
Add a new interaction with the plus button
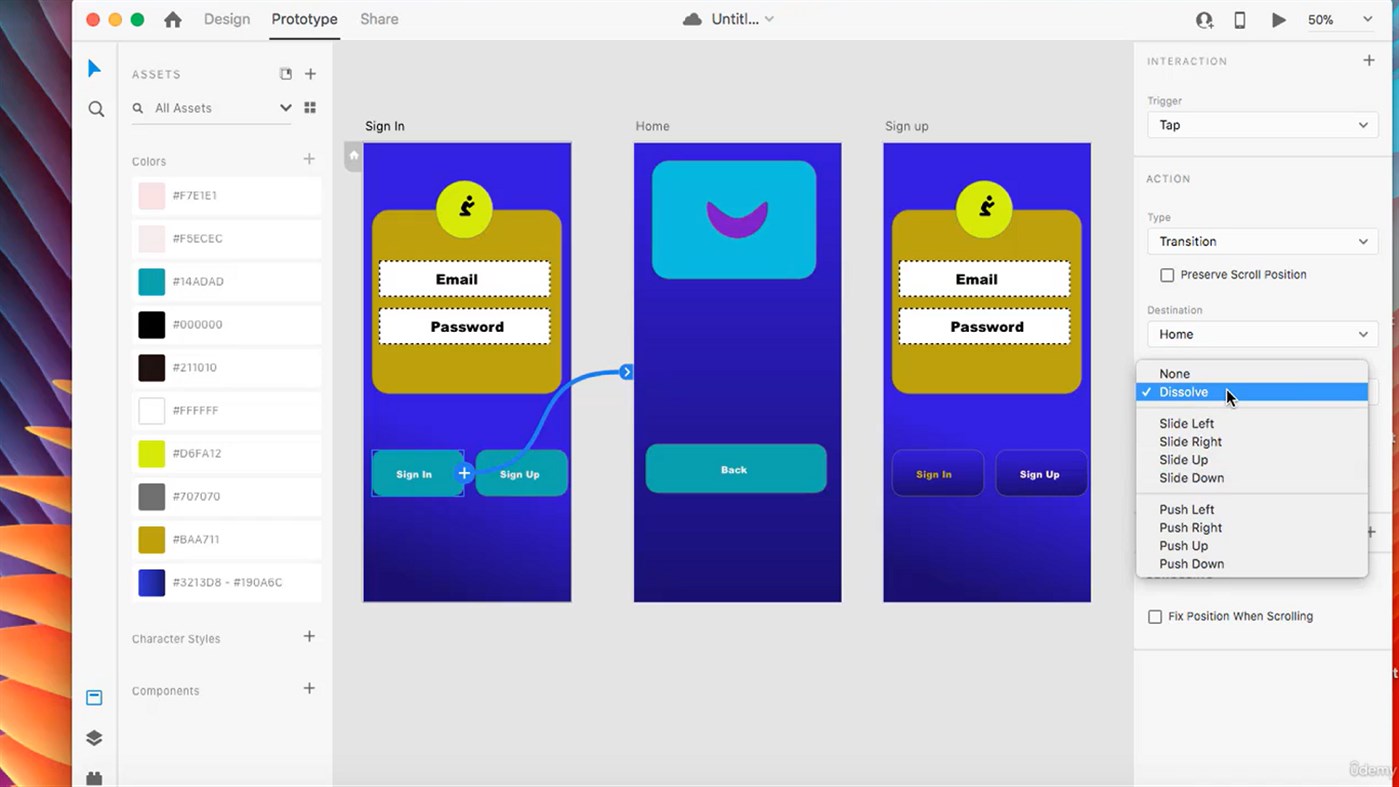(x=1369, y=60)
